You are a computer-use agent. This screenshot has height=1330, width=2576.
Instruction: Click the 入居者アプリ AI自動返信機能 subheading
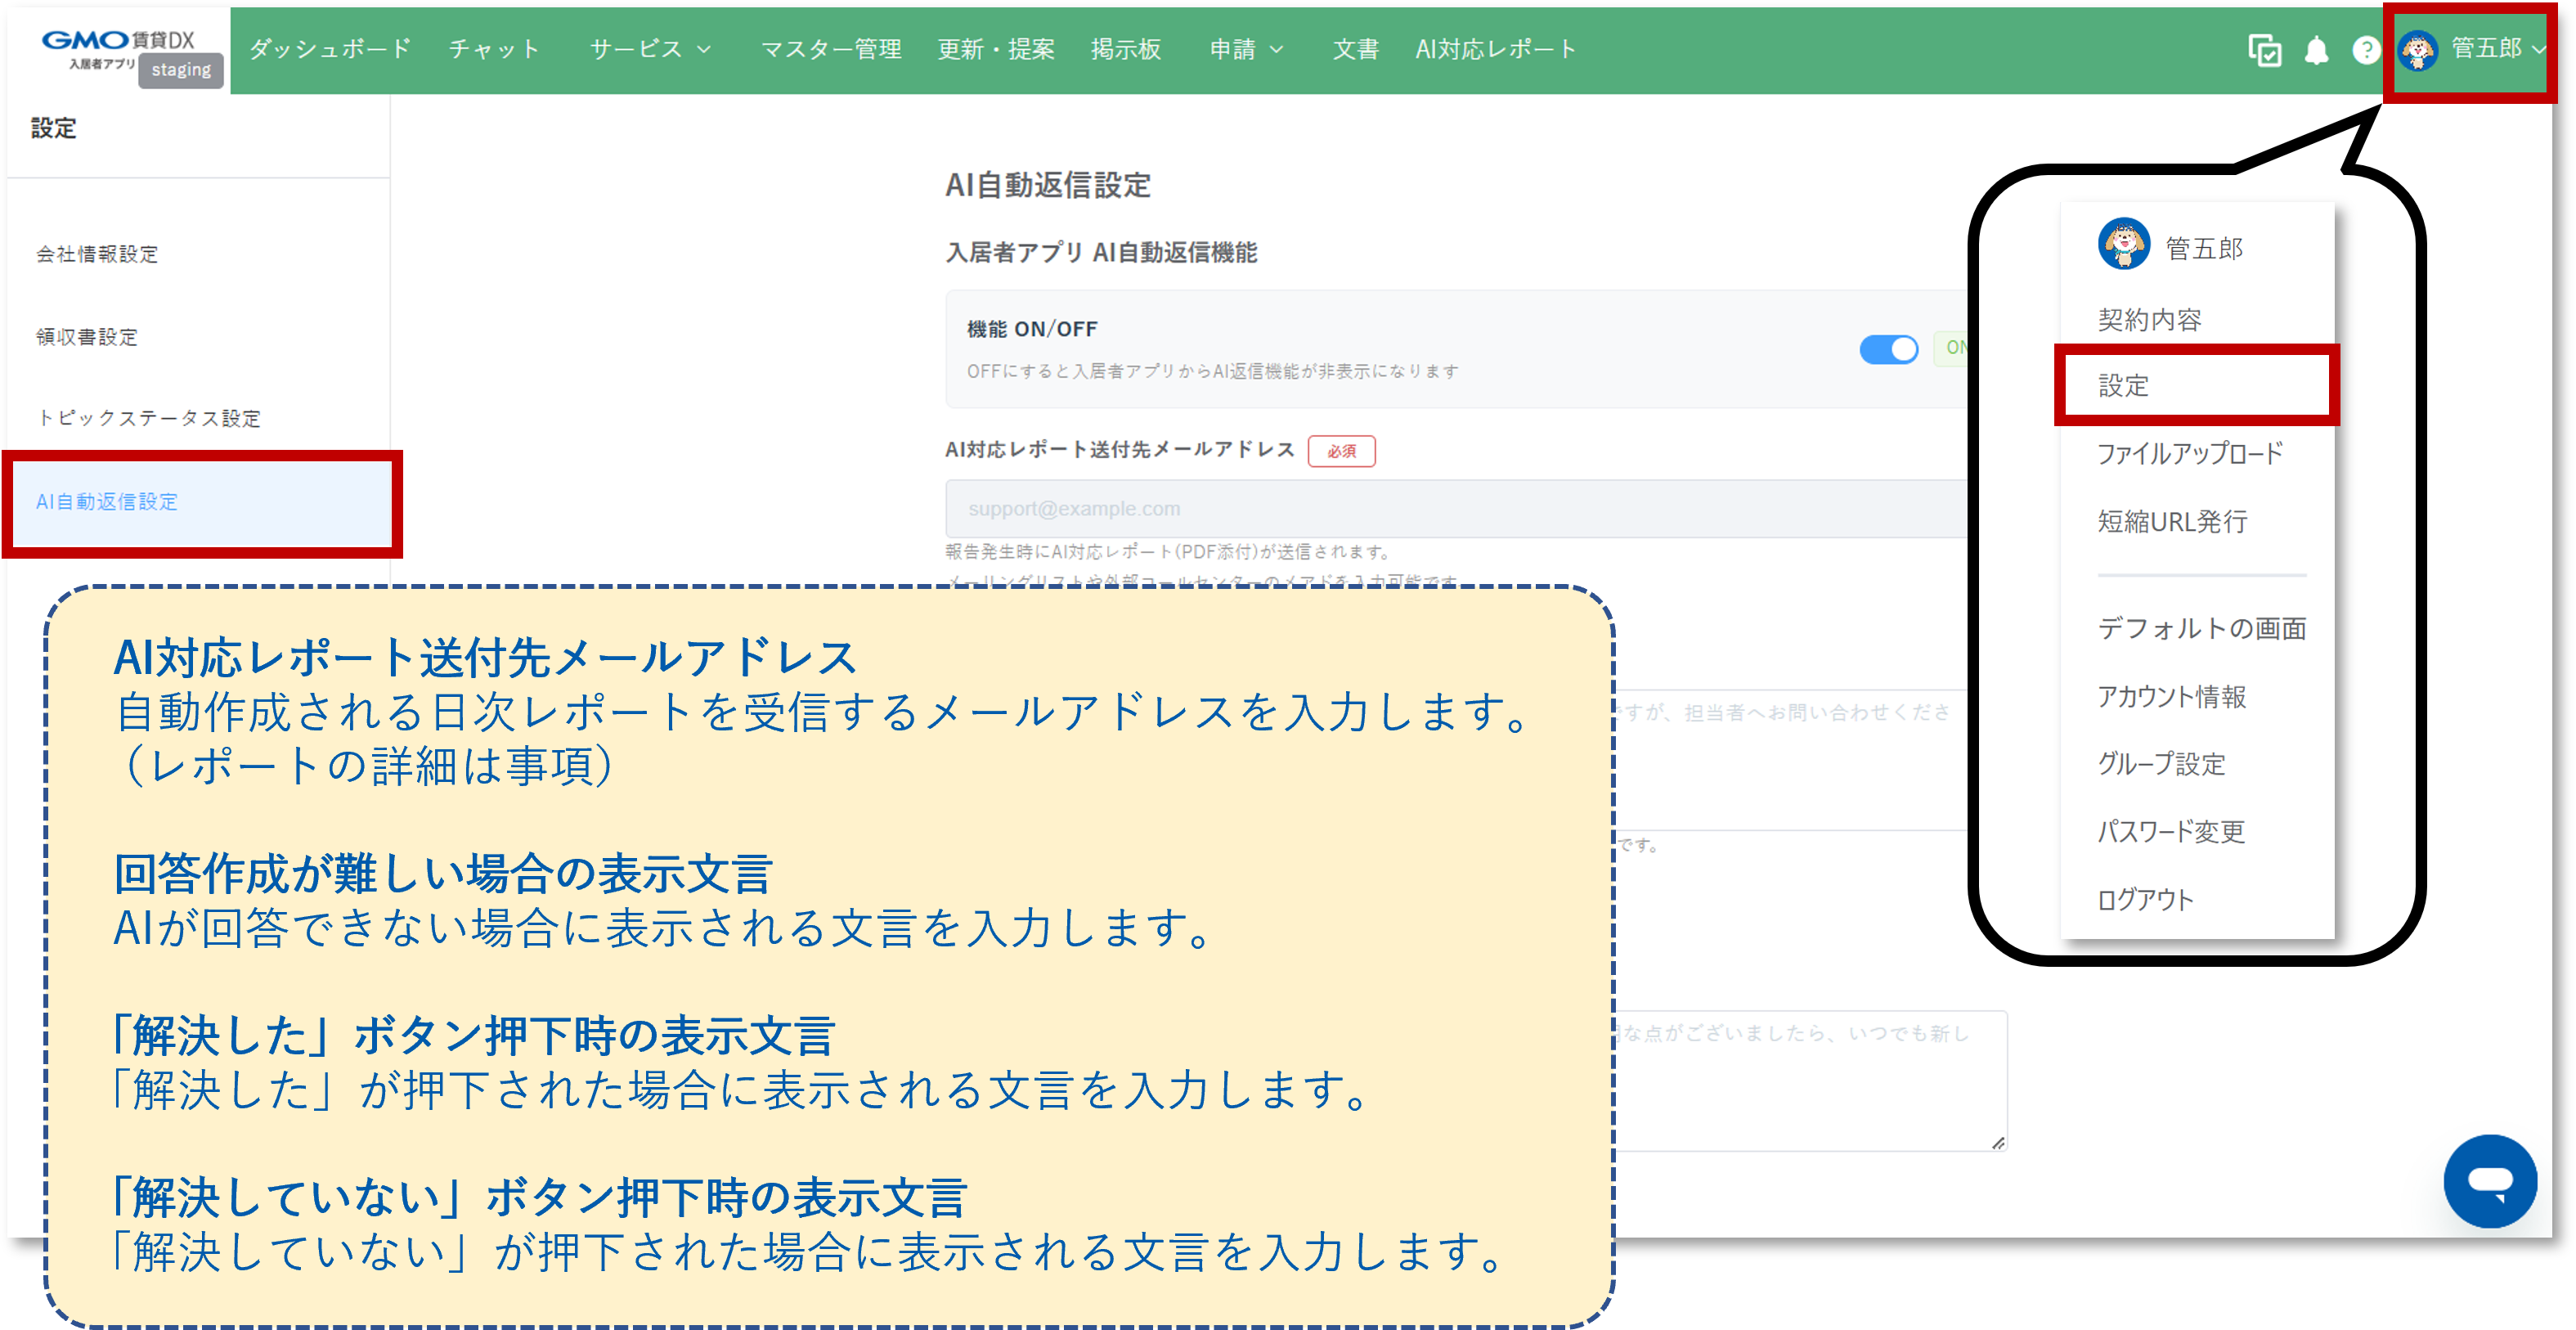(1101, 253)
